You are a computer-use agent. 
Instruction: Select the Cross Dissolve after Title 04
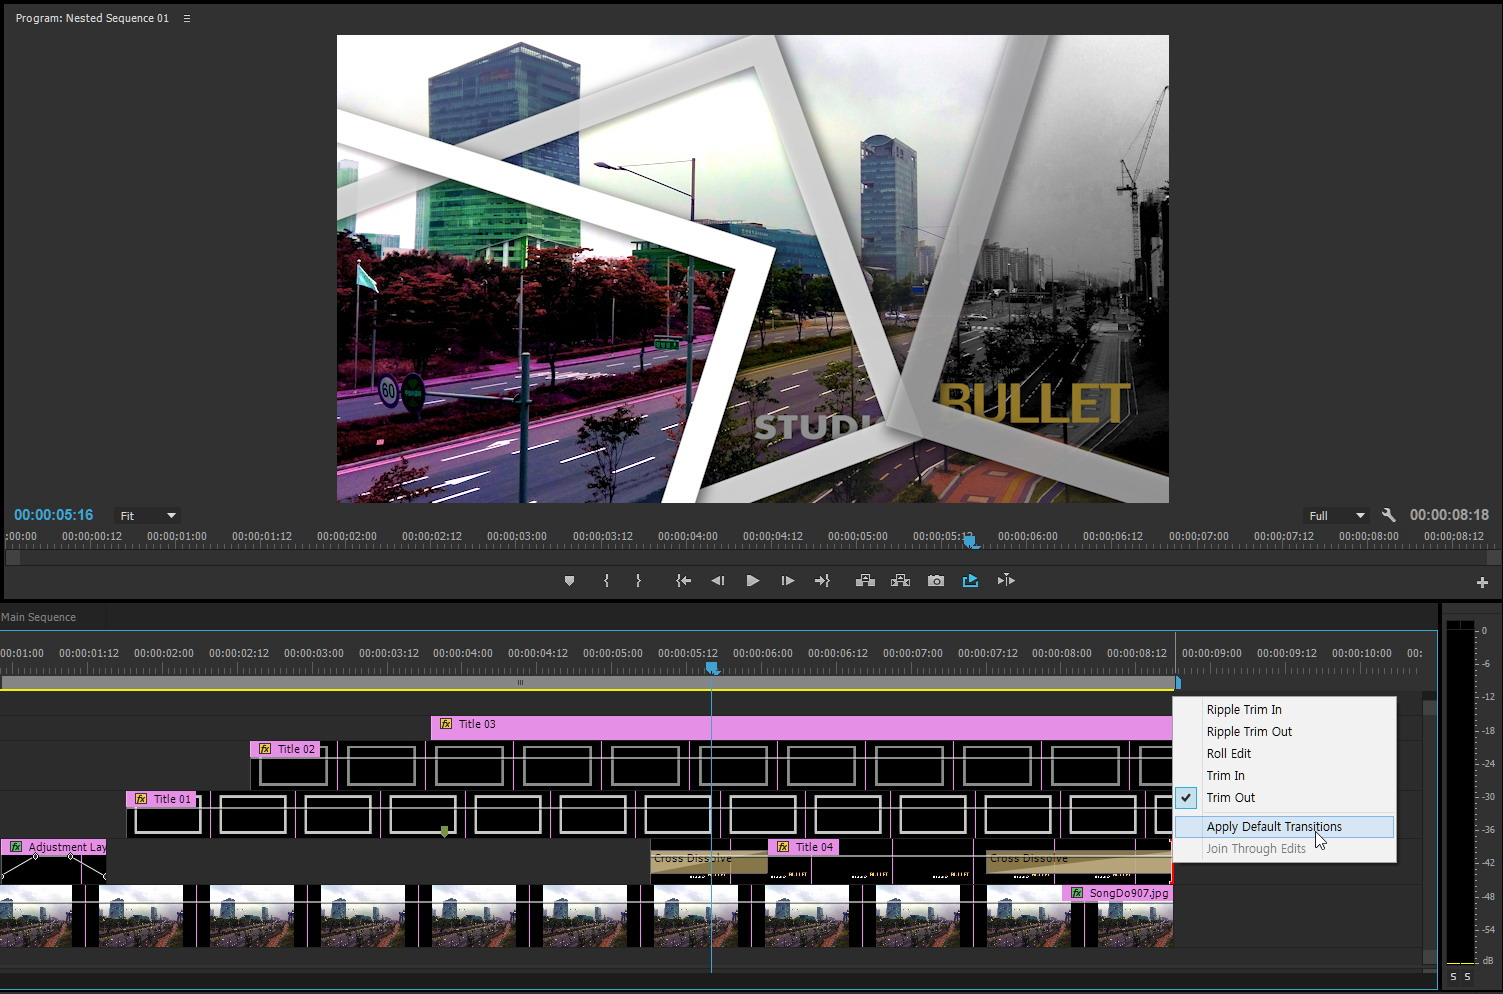click(x=1078, y=861)
